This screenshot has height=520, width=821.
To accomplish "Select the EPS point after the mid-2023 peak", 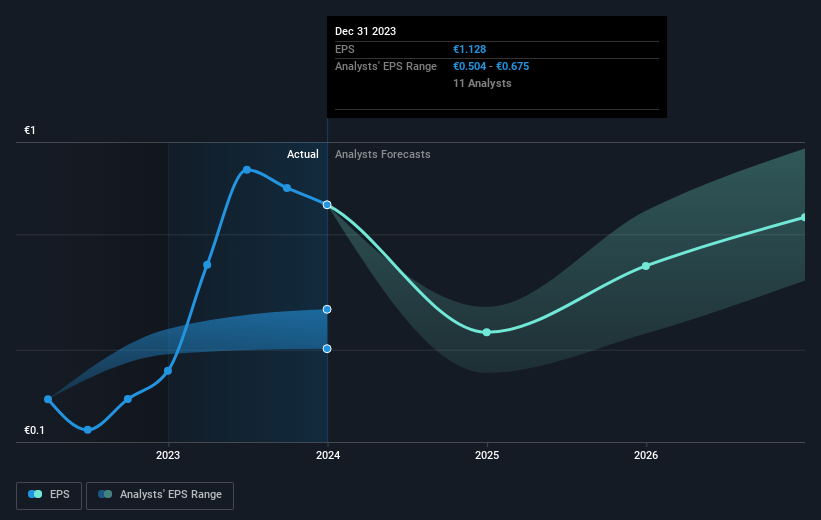I will [287, 188].
